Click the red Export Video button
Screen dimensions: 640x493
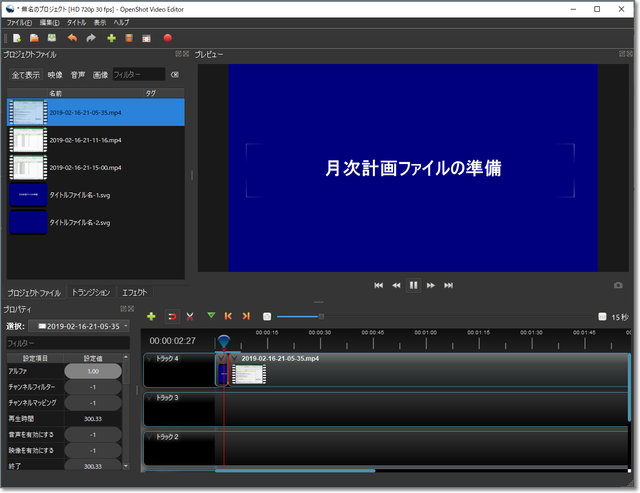[x=167, y=38]
